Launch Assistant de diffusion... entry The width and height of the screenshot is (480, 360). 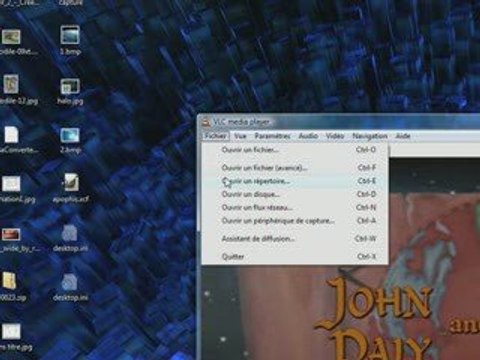coord(295,239)
